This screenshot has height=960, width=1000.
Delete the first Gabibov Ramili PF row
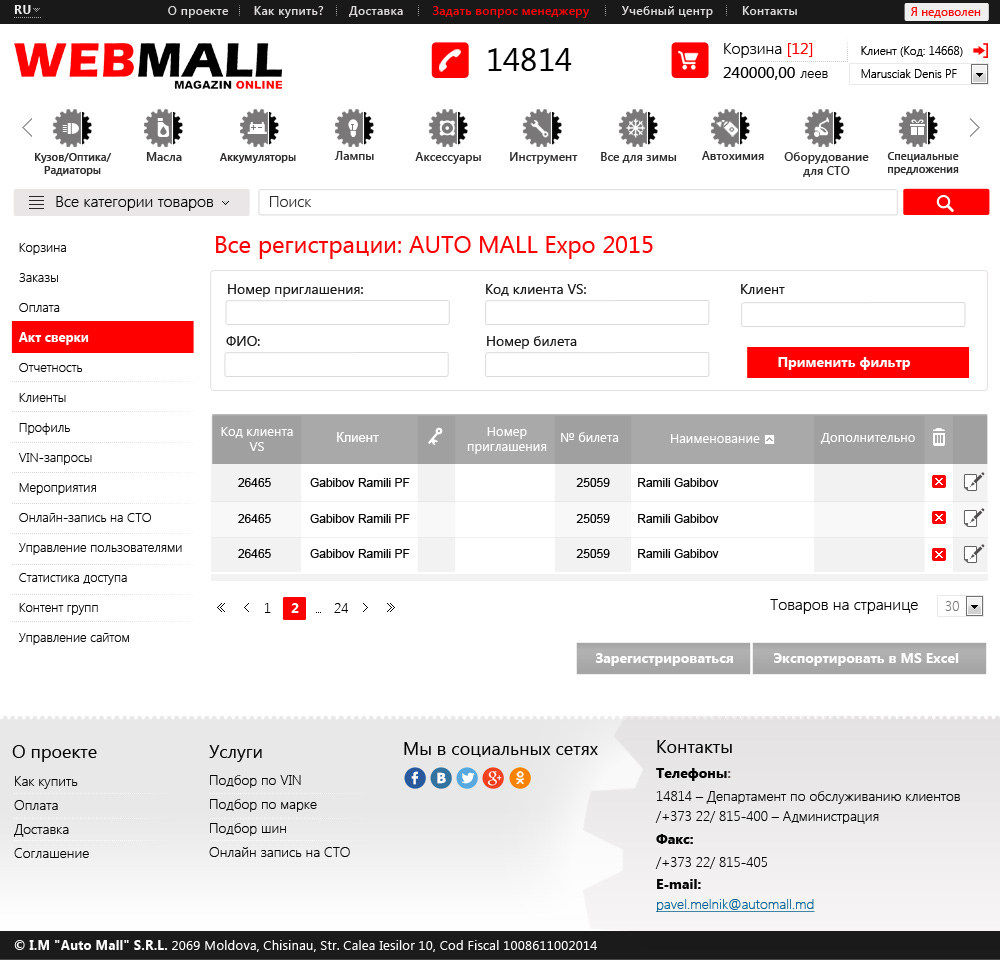coord(939,482)
